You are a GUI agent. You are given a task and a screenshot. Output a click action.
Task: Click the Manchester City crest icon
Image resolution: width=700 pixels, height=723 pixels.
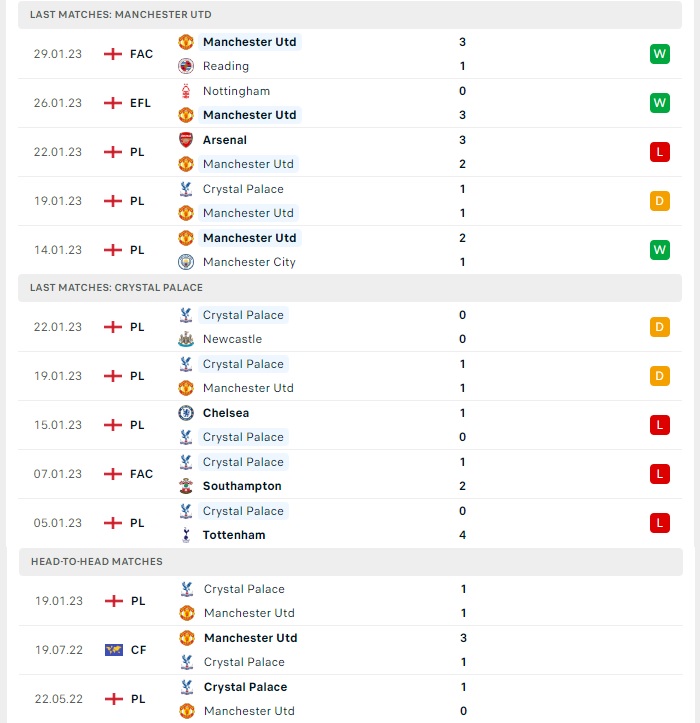[186, 262]
